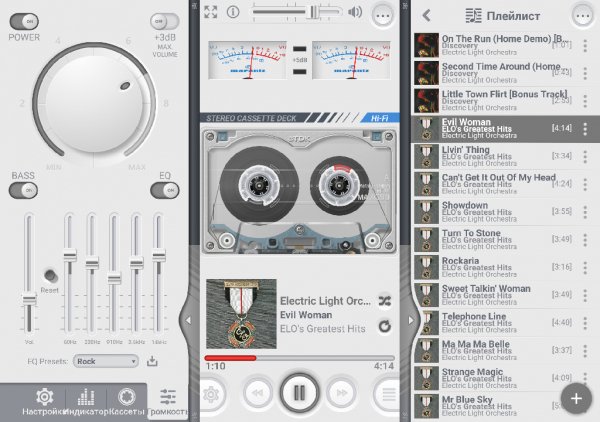Screen dimensions: 600x422
Task: Skip to the next track
Action: 341,393
